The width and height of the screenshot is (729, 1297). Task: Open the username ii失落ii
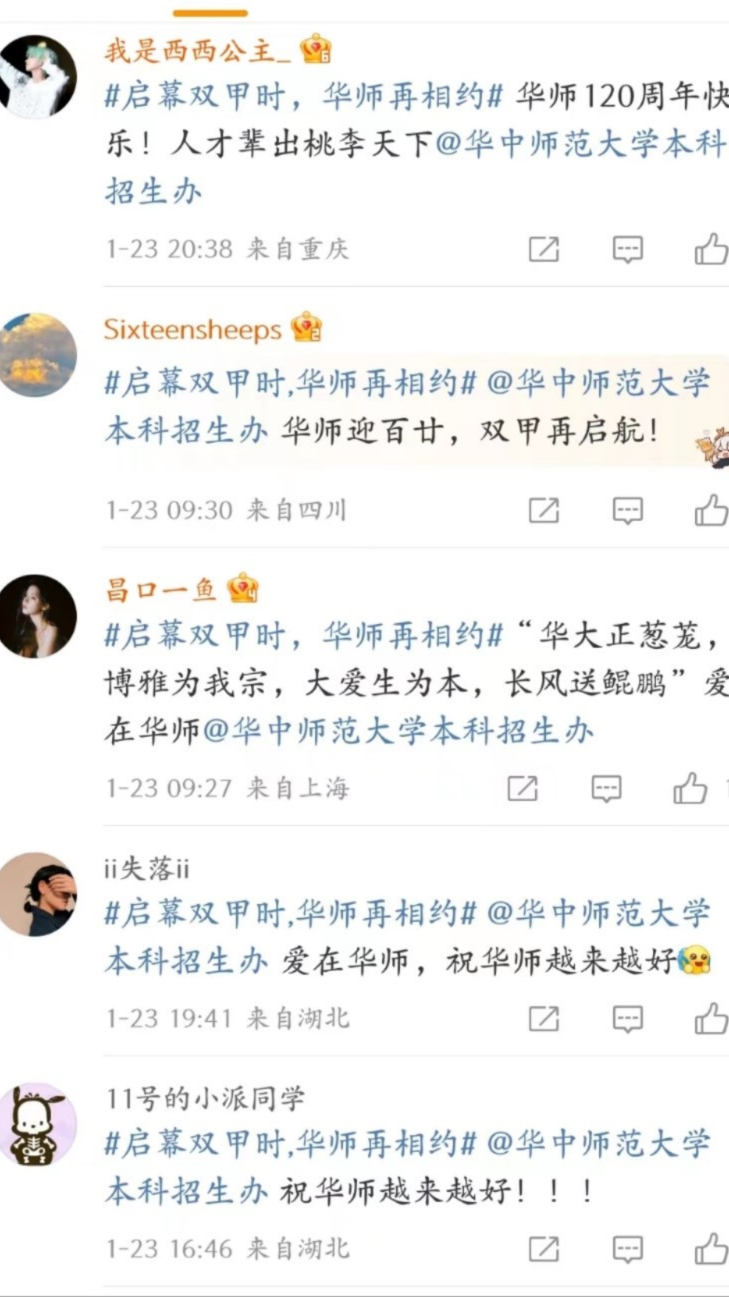[147, 868]
